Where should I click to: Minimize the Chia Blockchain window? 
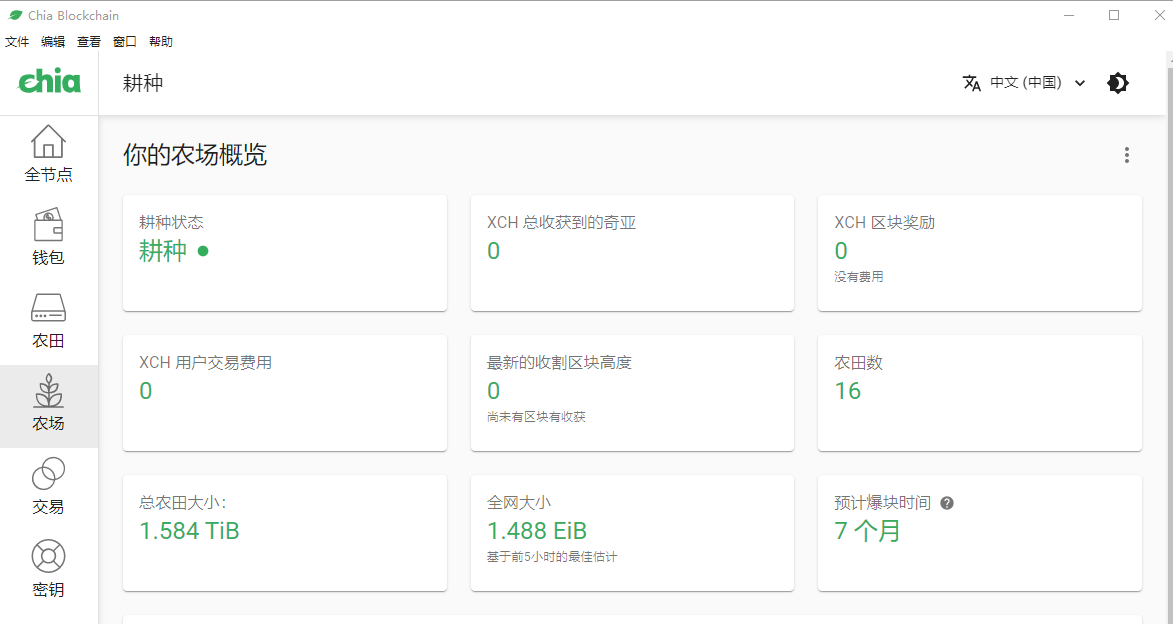(1071, 15)
